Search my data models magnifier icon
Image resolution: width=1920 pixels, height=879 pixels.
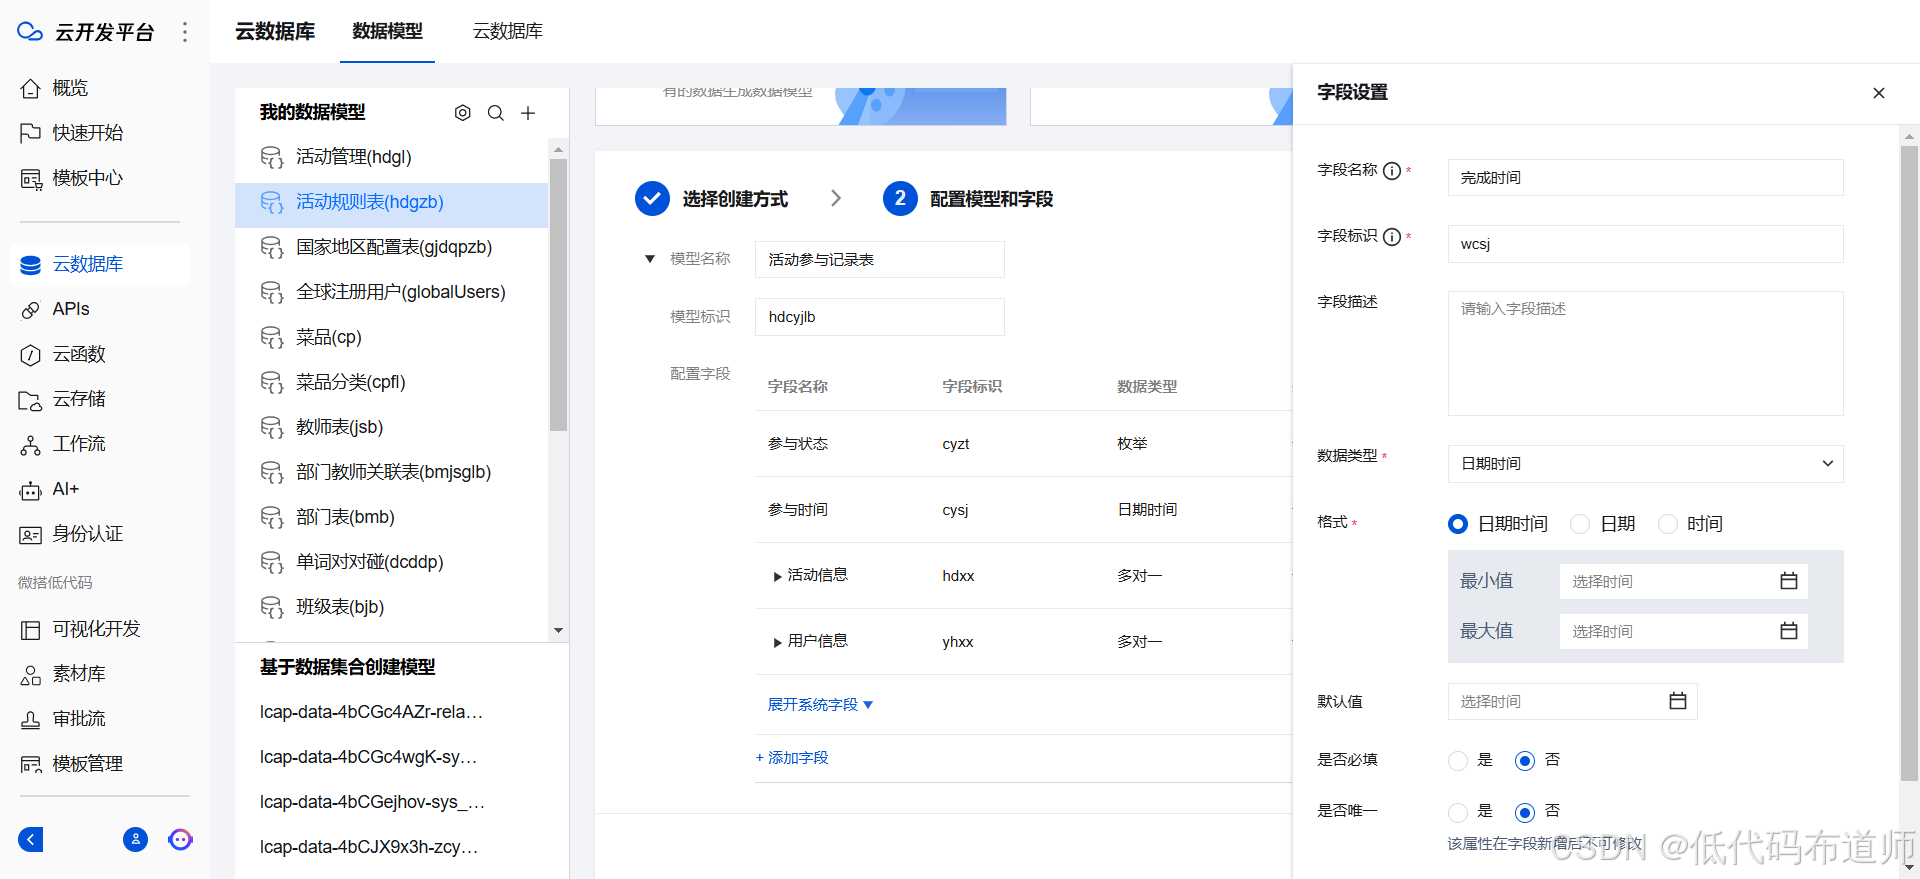[x=495, y=113]
